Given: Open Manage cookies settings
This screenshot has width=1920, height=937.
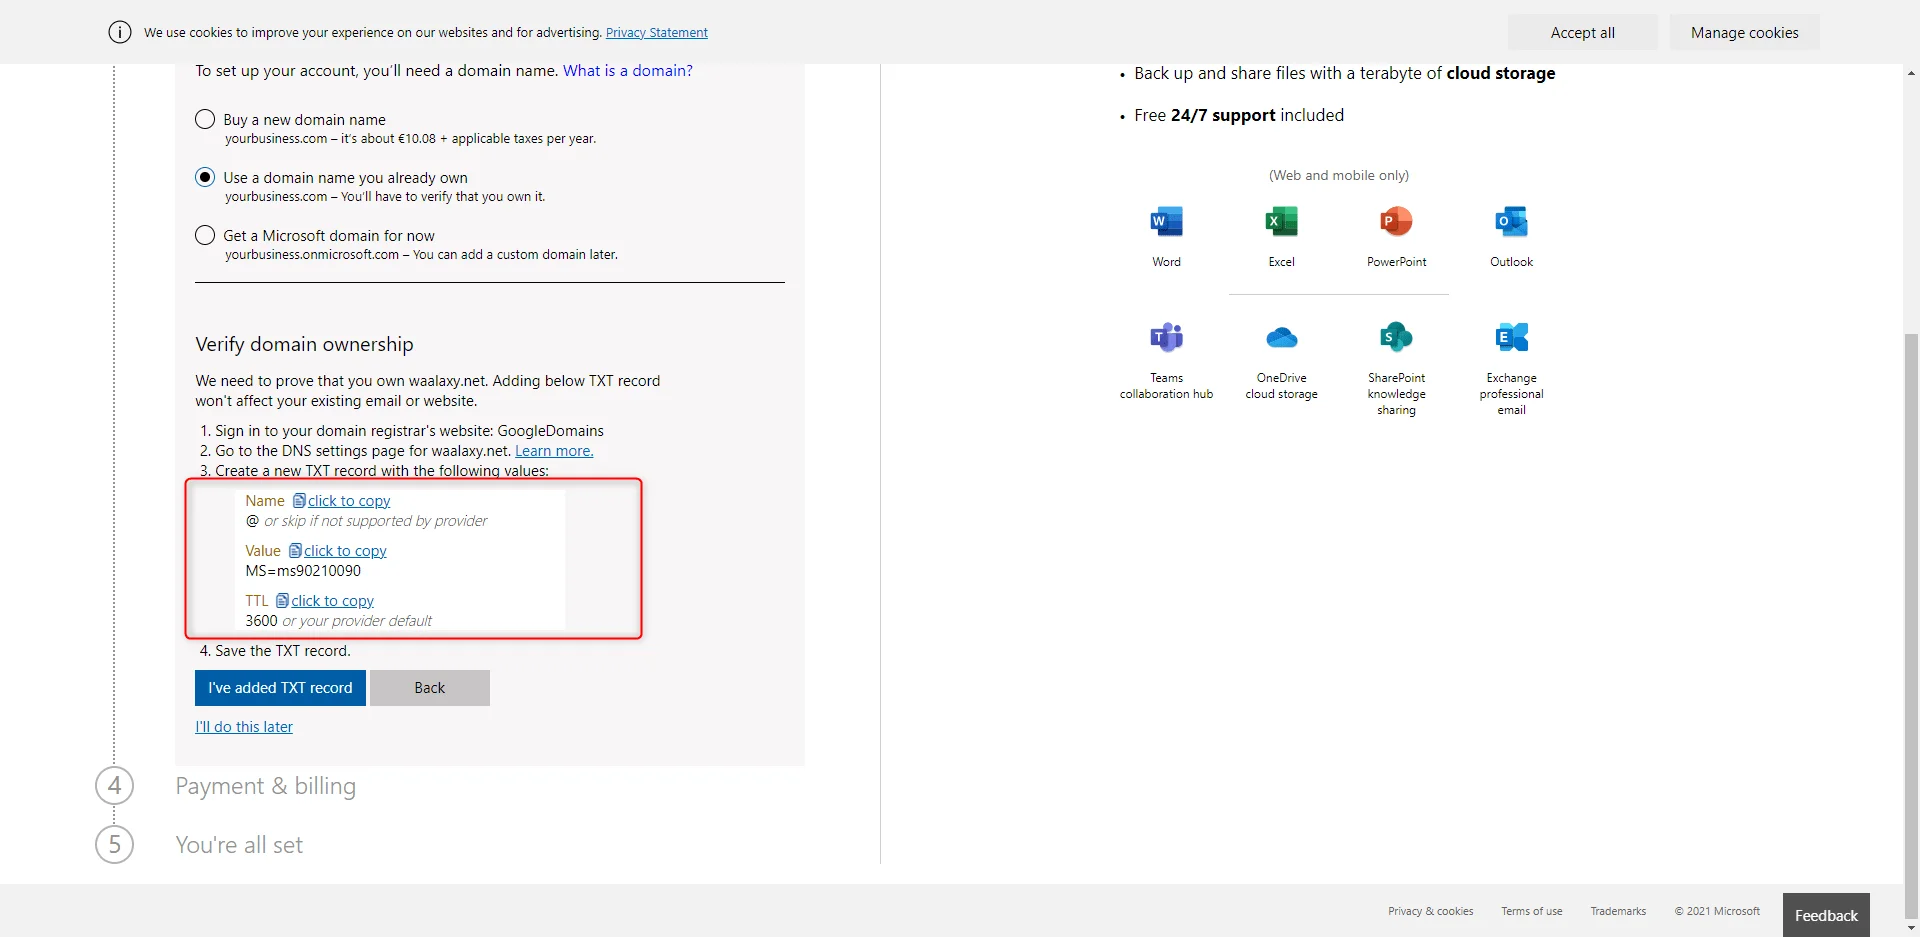Looking at the screenshot, I should pos(1744,33).
